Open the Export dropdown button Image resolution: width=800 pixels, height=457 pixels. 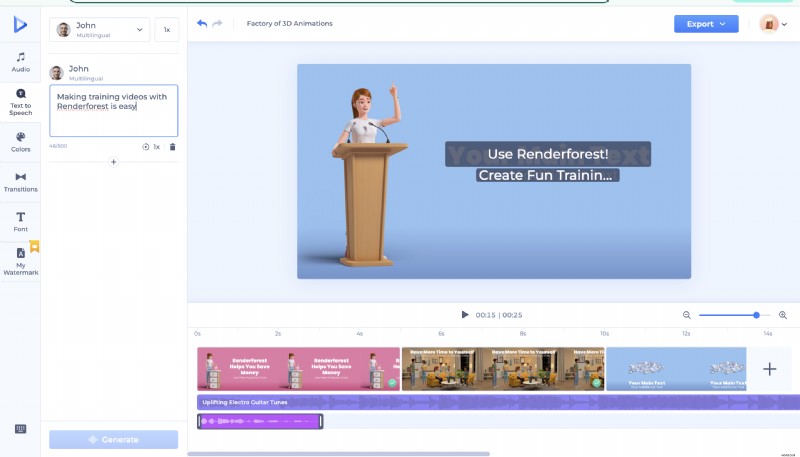(x=706, y=24)
